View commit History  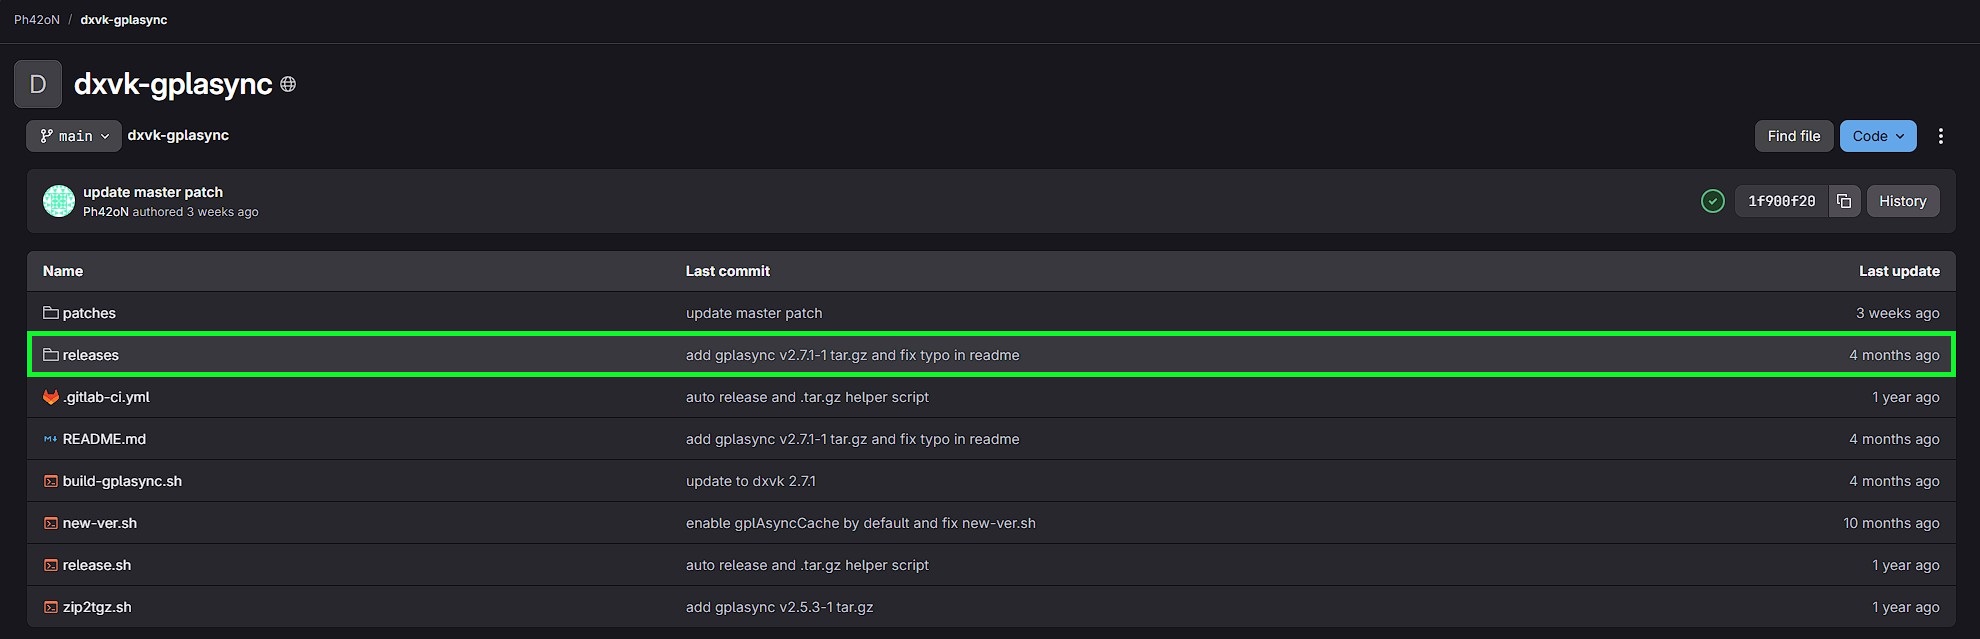click(1902, 201)
